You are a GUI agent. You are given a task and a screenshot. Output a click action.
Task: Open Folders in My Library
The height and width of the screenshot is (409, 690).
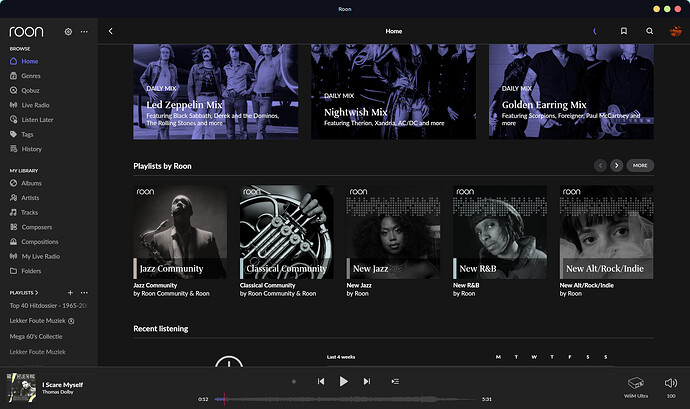(x=31, y=271)
